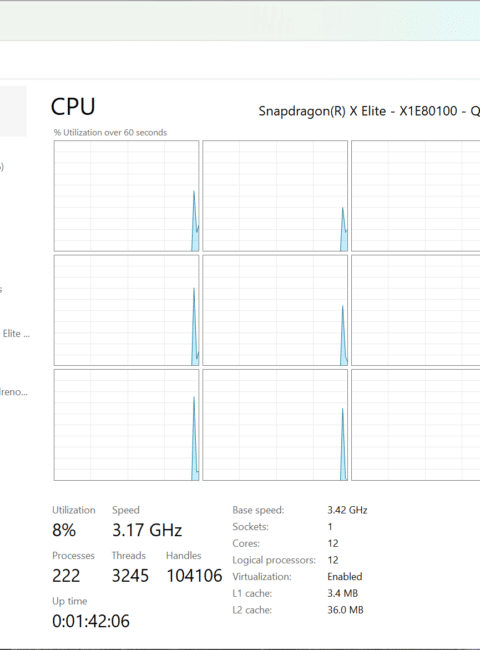Viewport: 480px width, 650px height.
Task: Click the 3.17 GHz Speed value
Action: pyautogui.click(x=147, y=530)
